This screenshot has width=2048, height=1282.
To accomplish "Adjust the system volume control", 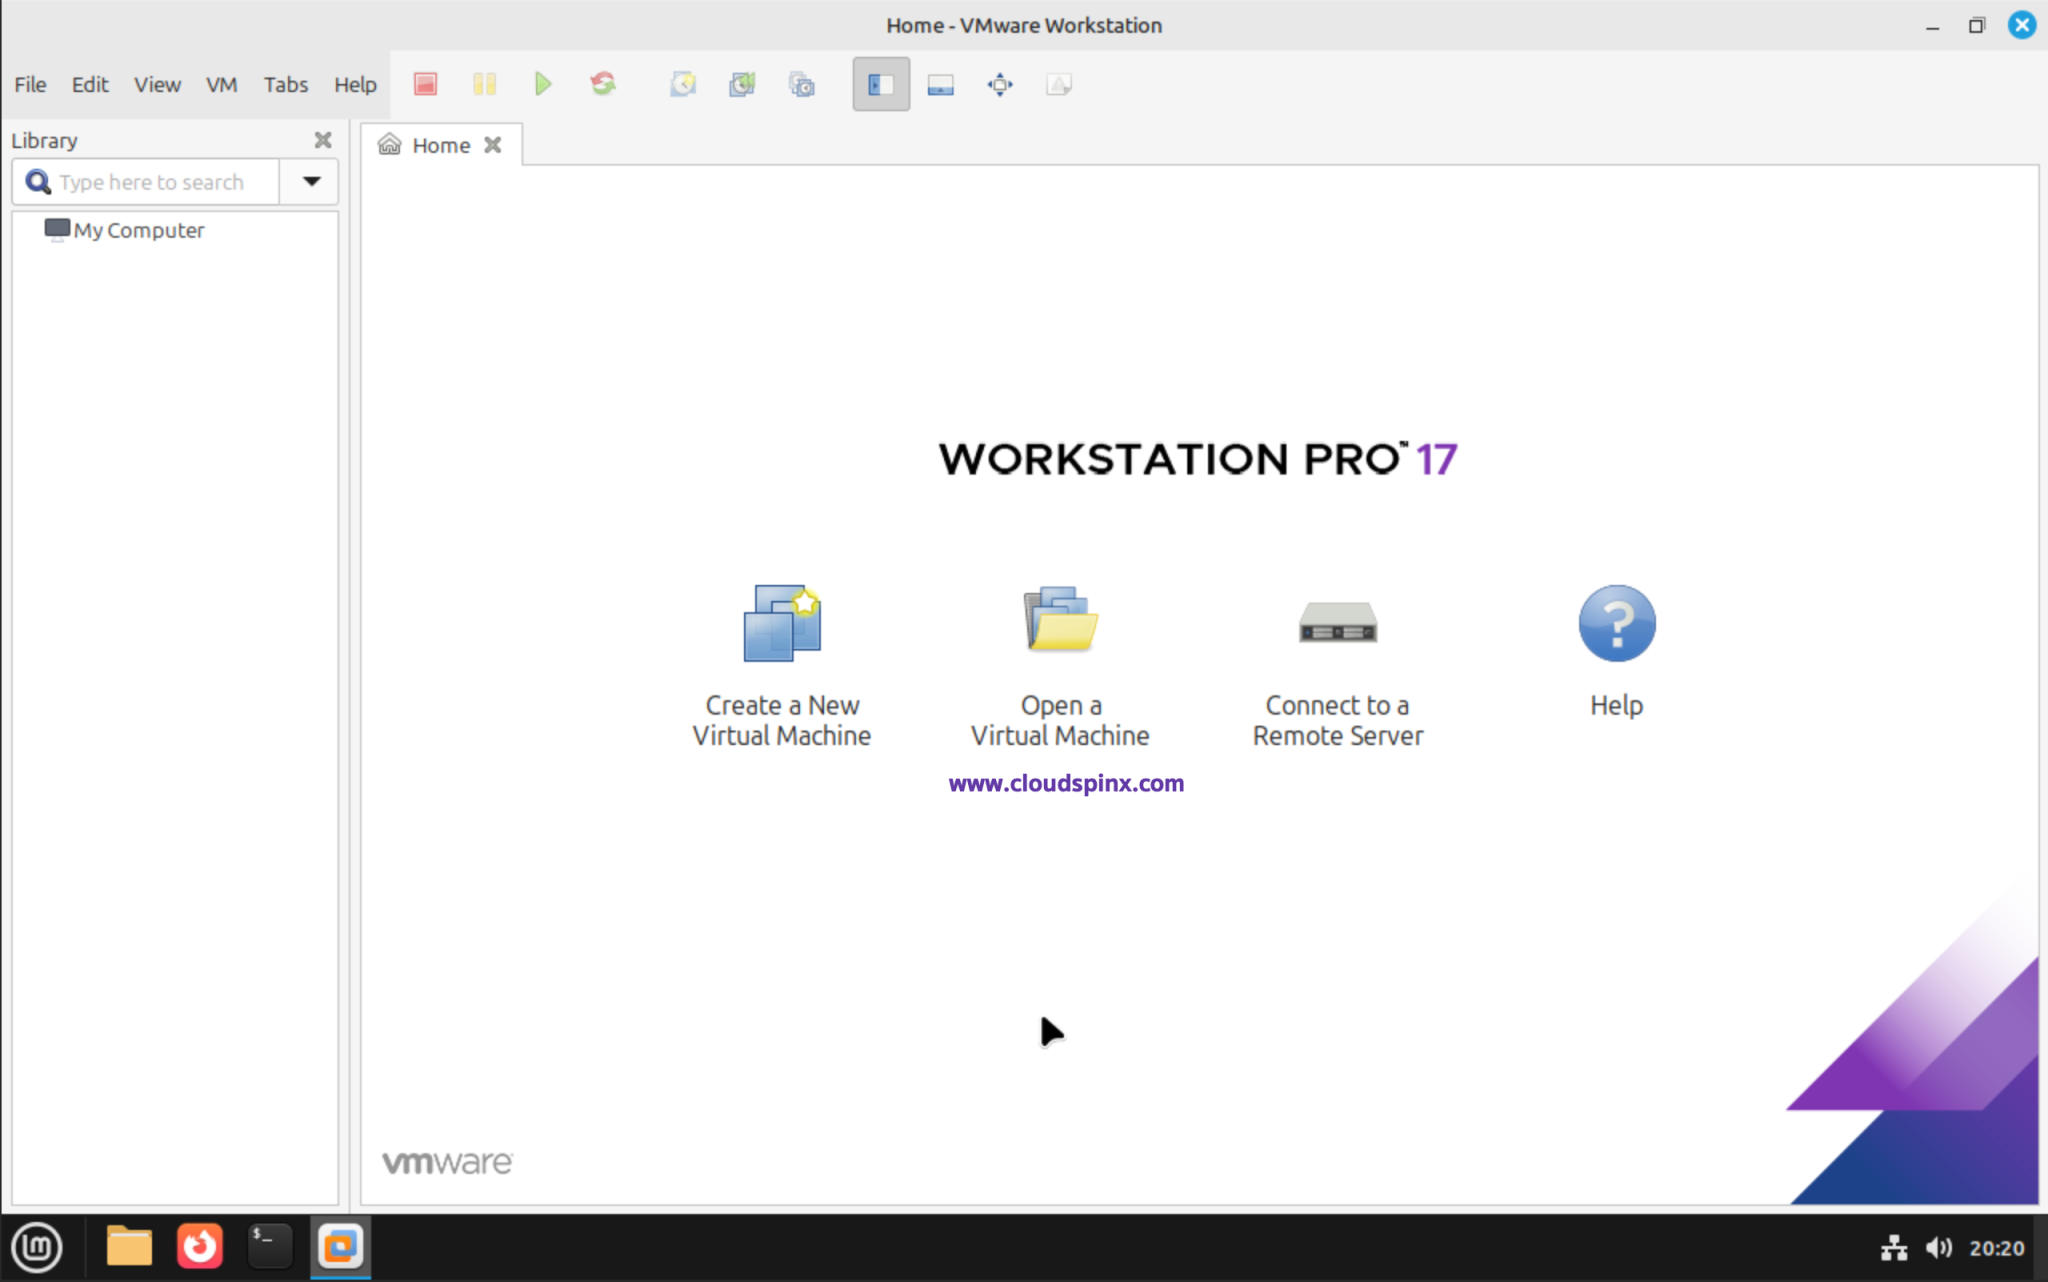I will coord(1940,1247).
